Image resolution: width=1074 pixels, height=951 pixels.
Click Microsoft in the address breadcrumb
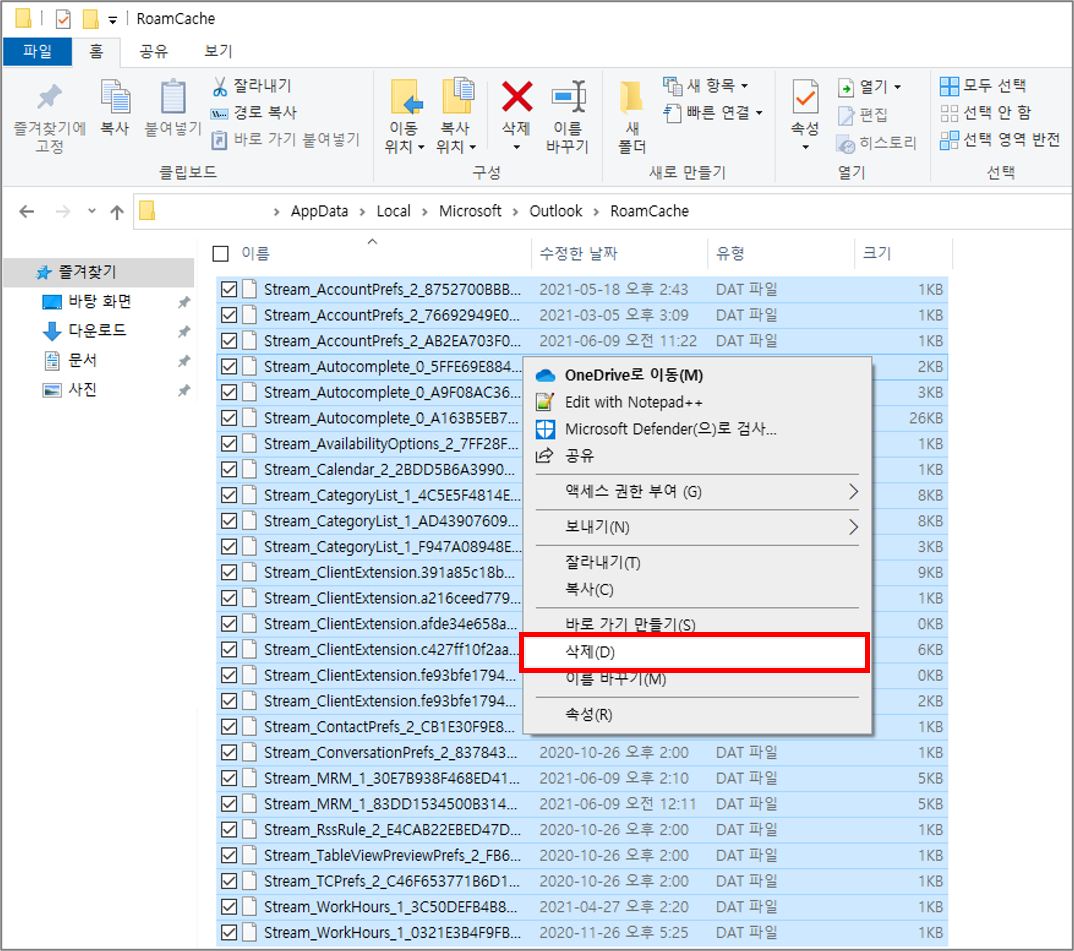point(471,211)
